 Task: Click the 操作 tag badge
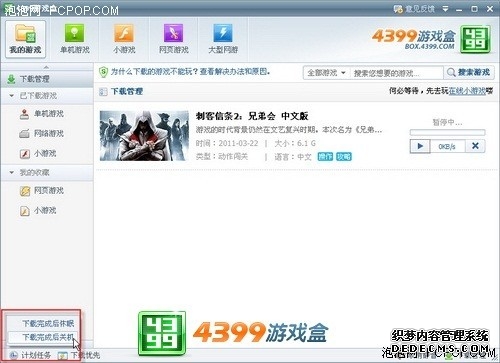tap(325, 156)
